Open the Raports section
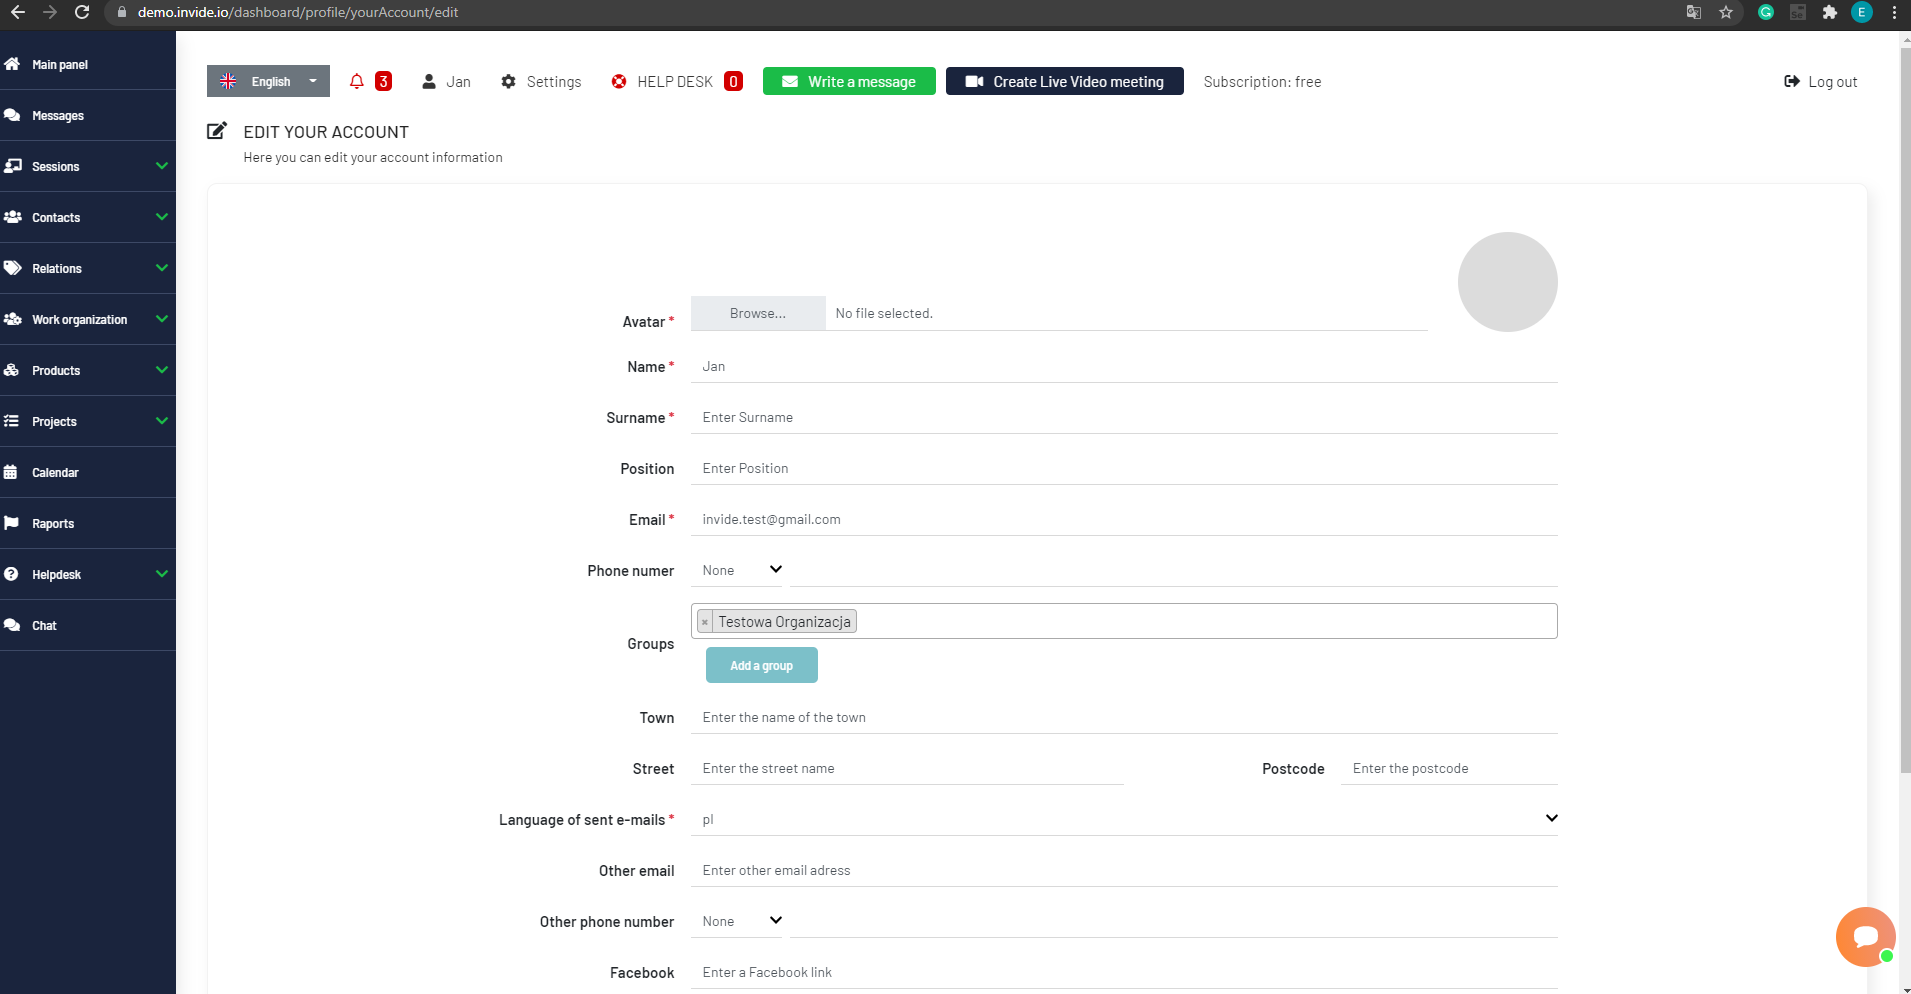 [52, 523]
